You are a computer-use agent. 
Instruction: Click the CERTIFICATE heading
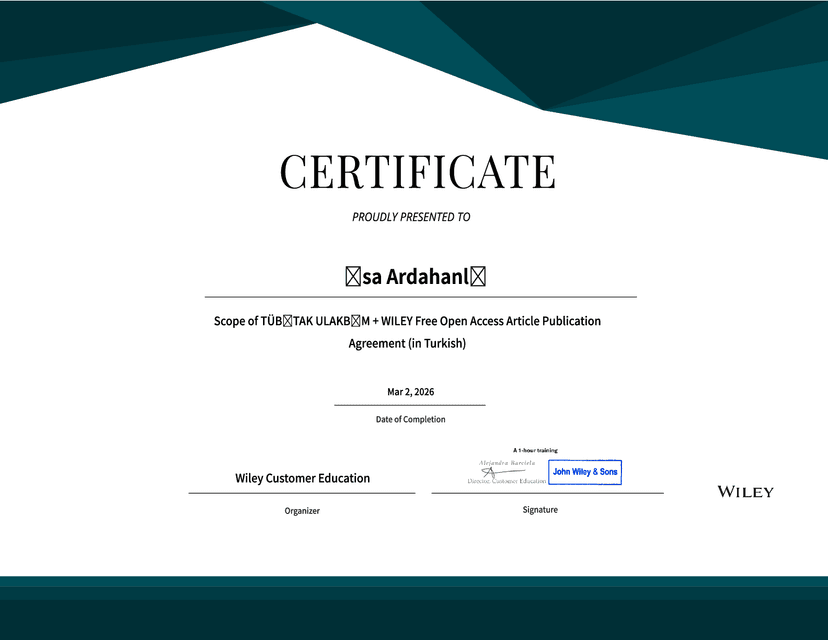[x=418, y=172]
